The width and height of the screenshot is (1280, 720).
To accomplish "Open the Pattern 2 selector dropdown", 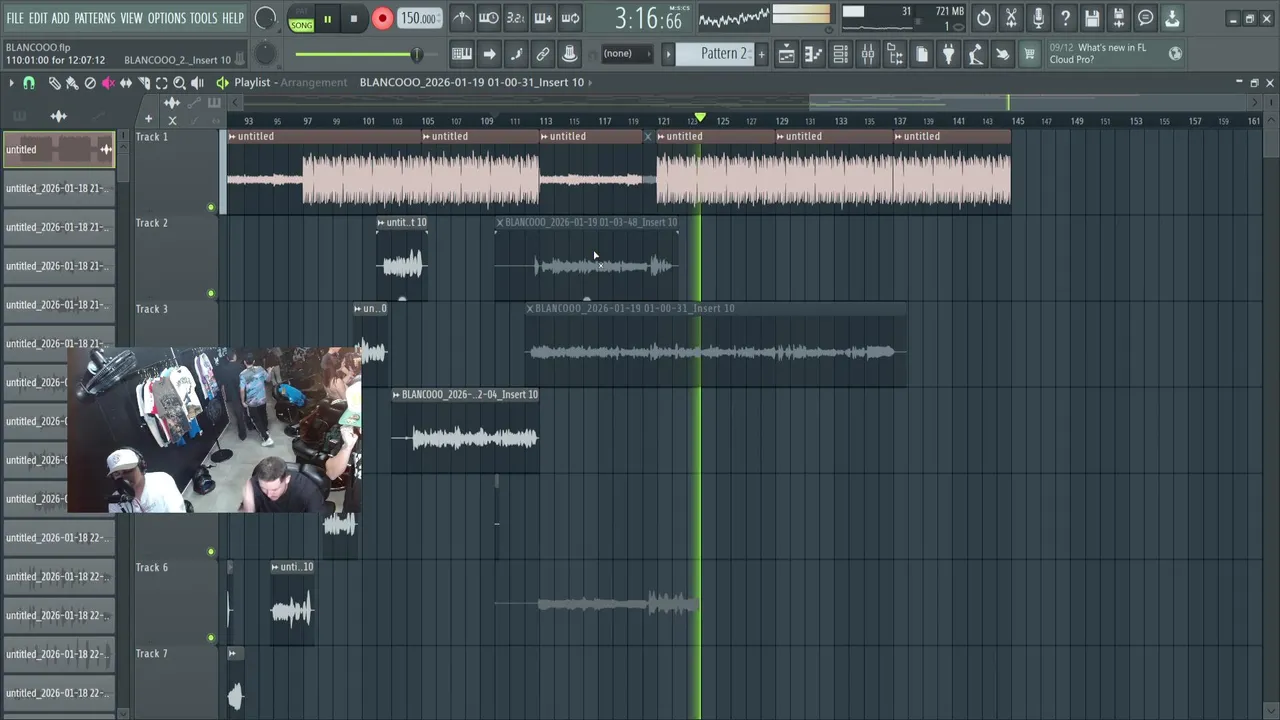I will pyautogui.click(x=716, y=54).
